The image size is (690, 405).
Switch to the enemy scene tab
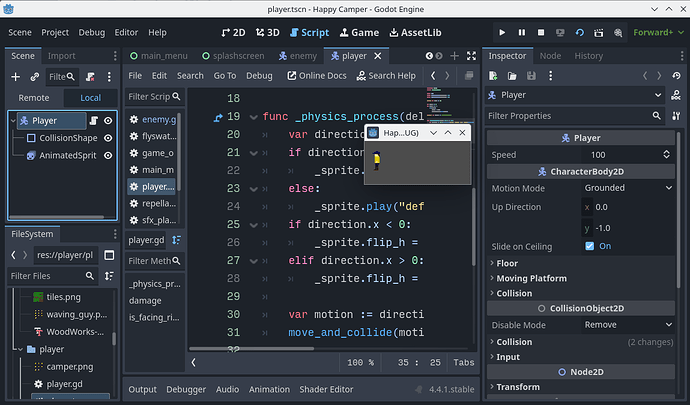point(298,56)
